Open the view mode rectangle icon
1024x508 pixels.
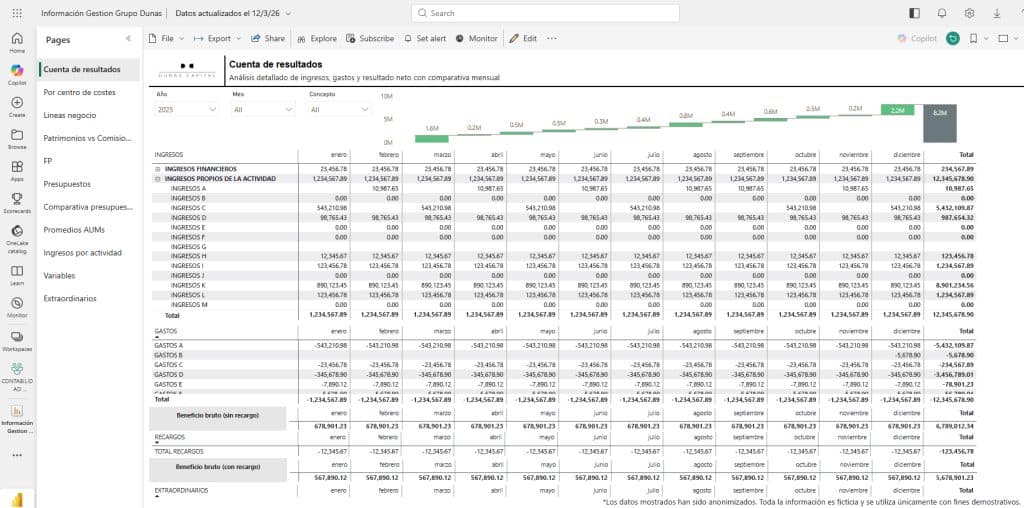(x=1004, y=39)
